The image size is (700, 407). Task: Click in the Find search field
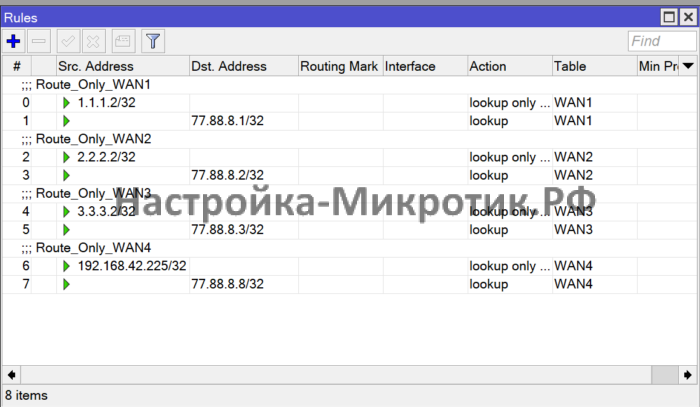point(659,41)
